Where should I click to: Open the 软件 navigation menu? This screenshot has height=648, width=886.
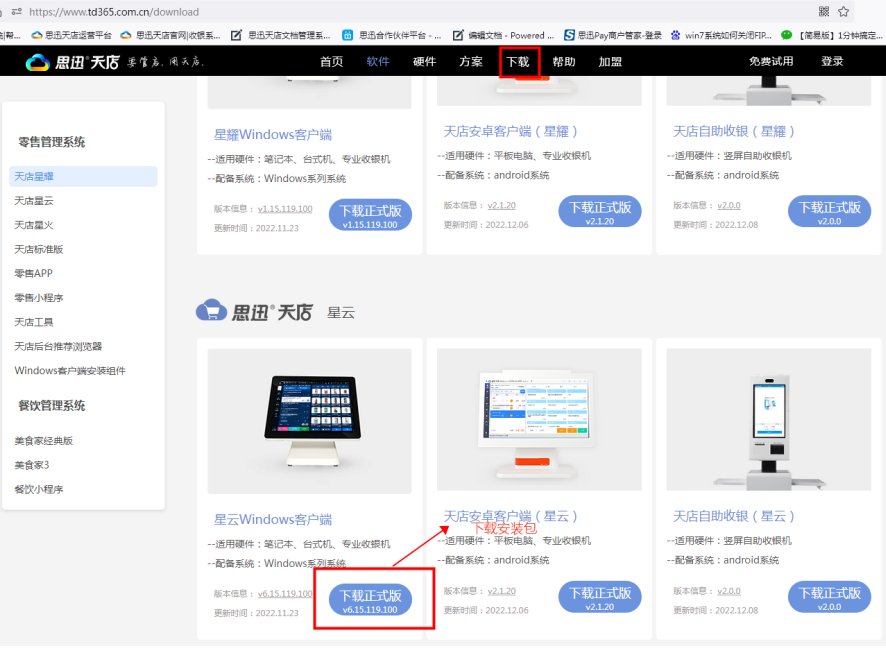378,62
